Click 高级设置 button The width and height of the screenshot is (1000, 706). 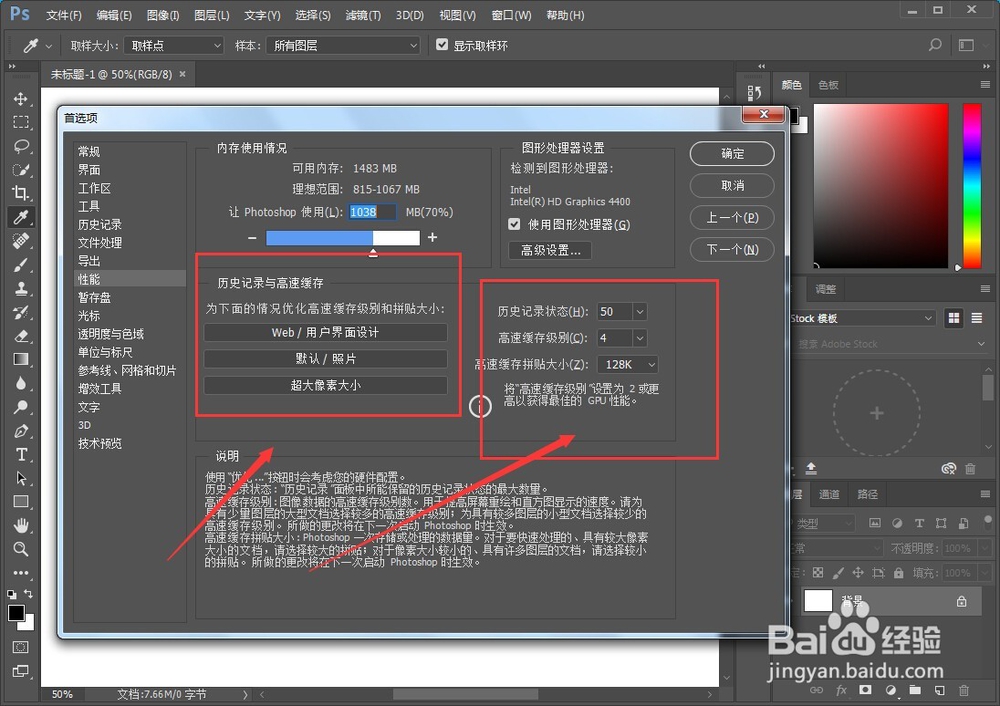pyautogui.click(x=550, y=250)
